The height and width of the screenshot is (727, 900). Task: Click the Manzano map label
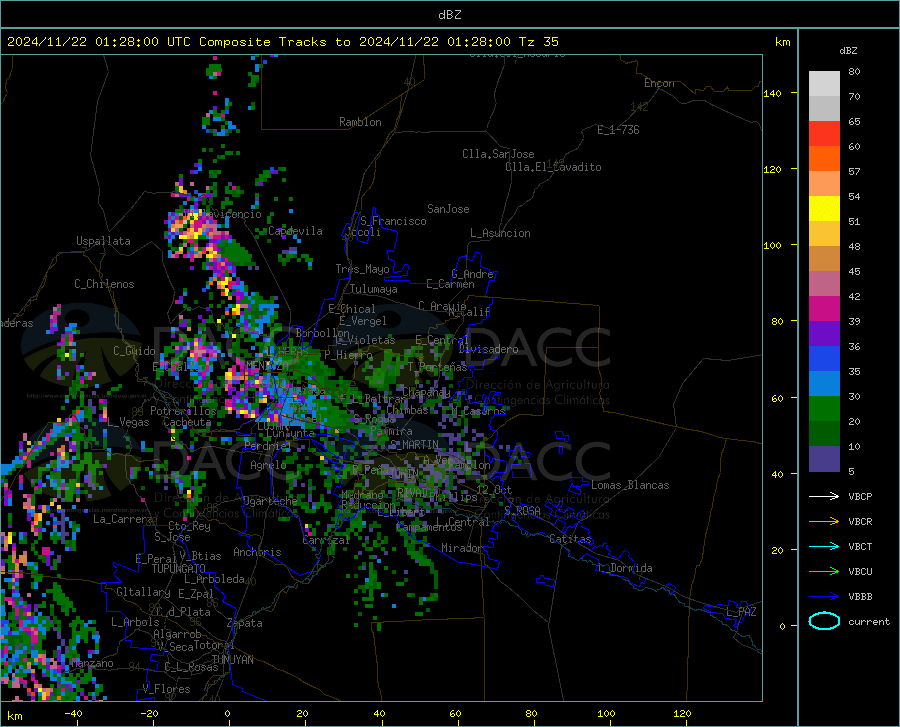pos(92,663)
